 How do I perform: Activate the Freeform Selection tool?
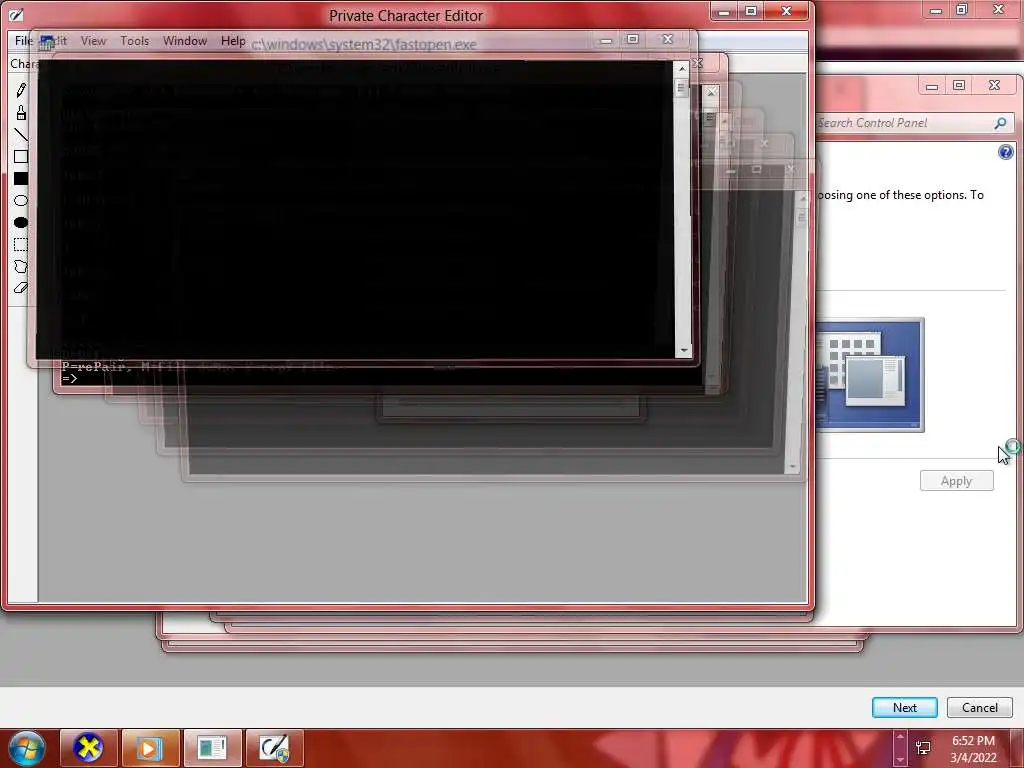click(21, 266)
